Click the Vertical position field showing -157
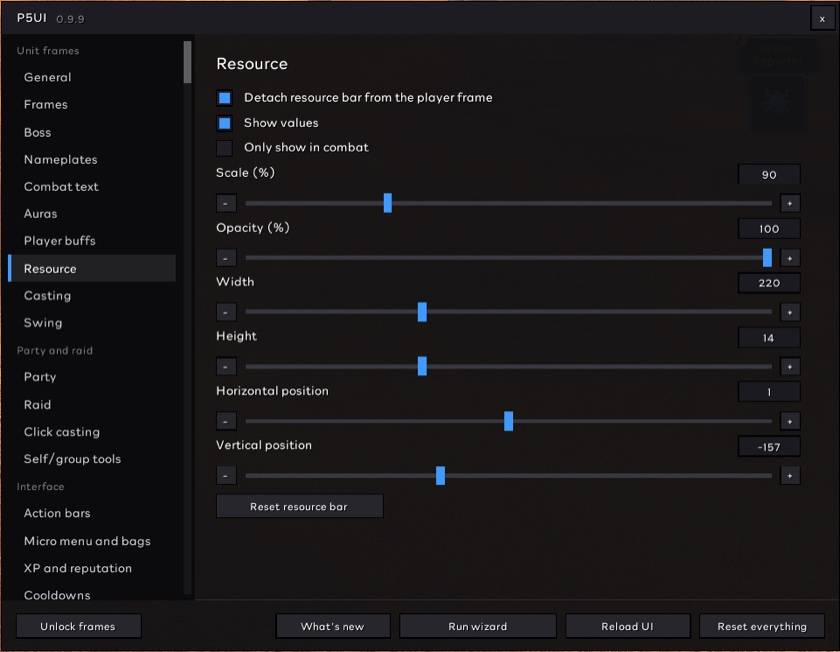Viewport: 840px width, 652px height. [x=769, y=447]
